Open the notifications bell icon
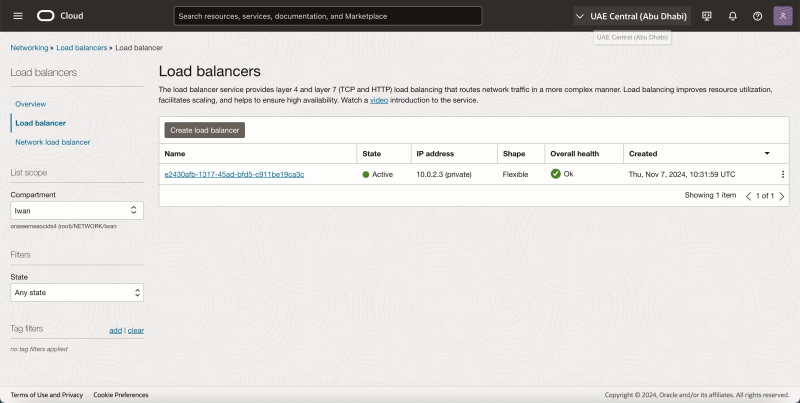800x403 pixels. tap(732, 16)
